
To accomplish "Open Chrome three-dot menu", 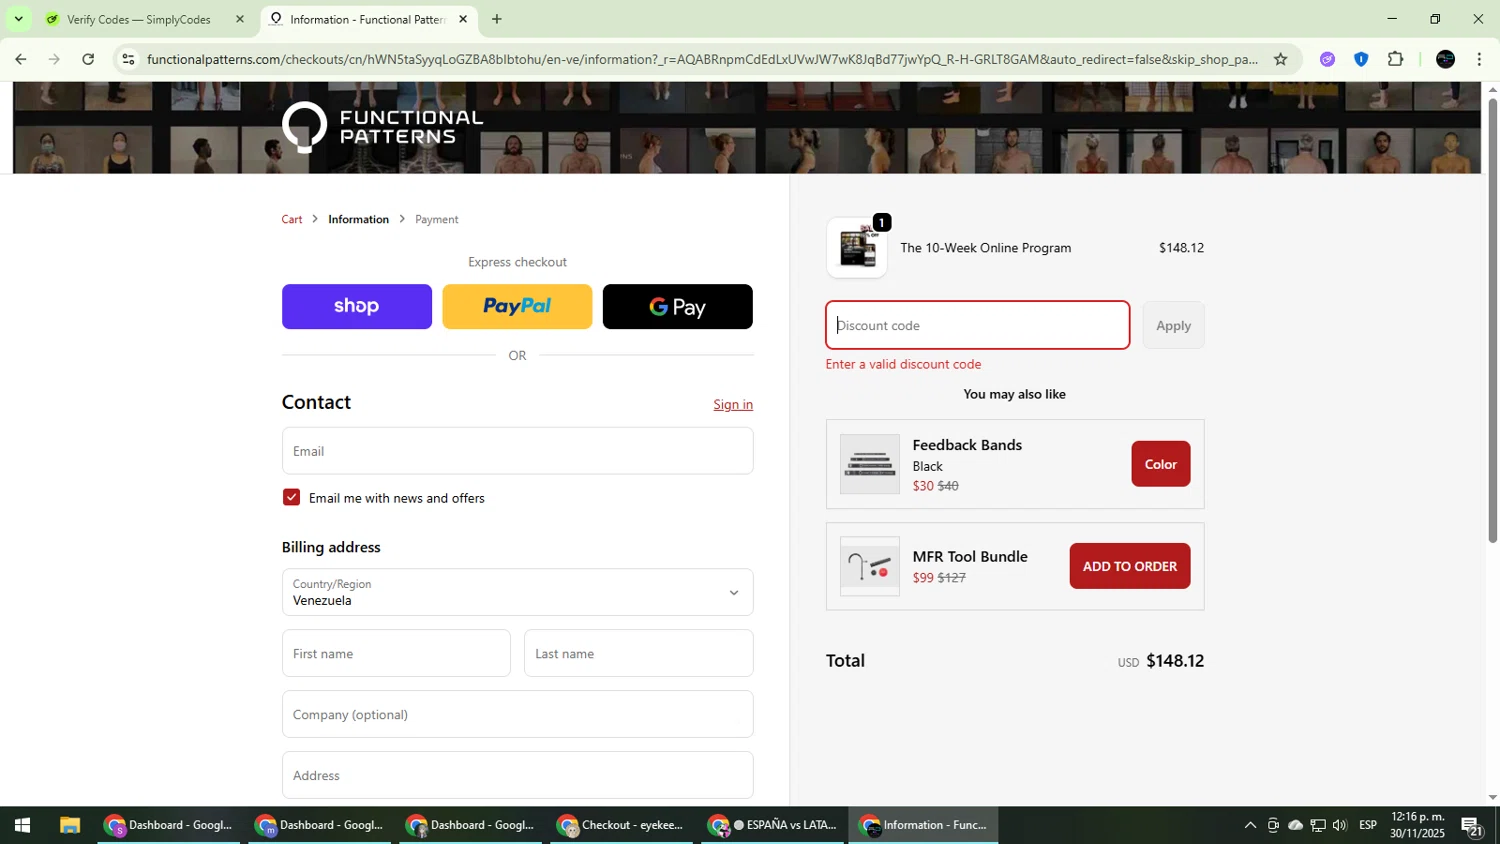I will tap(1479, 59).
